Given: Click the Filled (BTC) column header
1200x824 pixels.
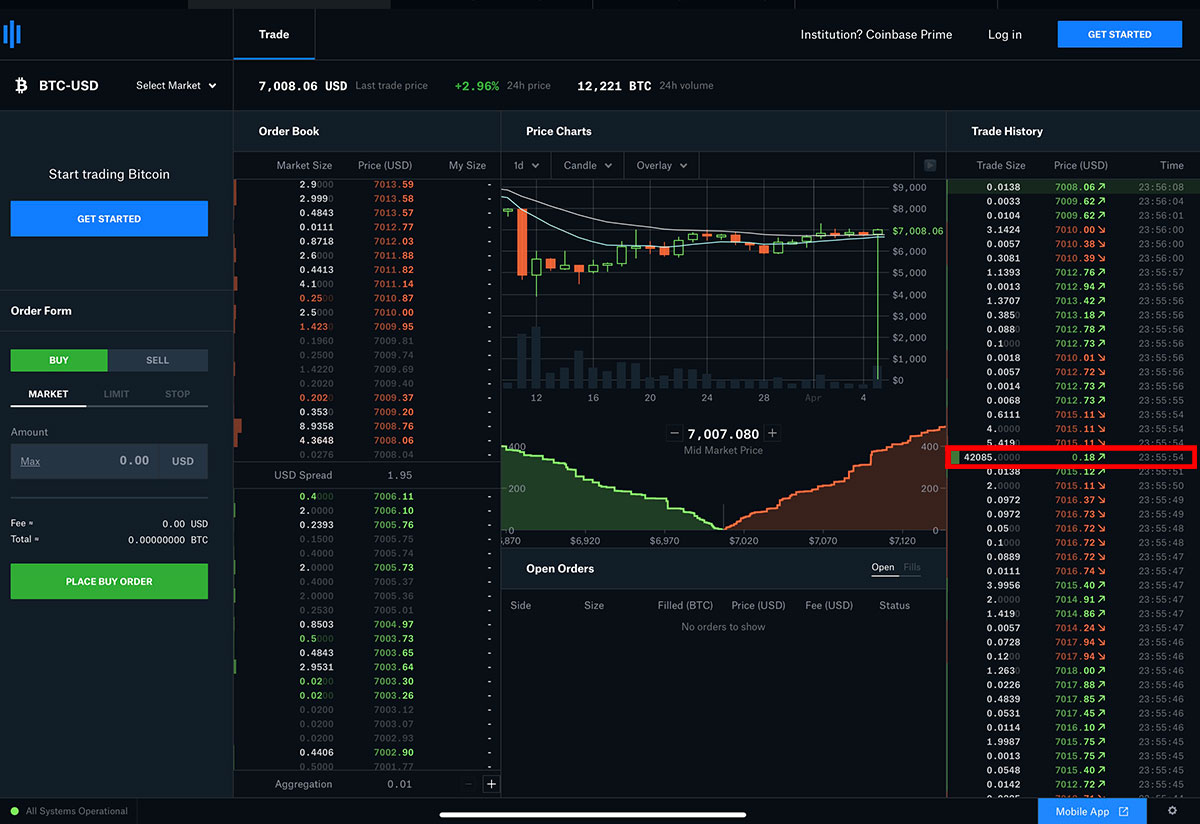Looking at the screenshot, I should click(685, 605).
